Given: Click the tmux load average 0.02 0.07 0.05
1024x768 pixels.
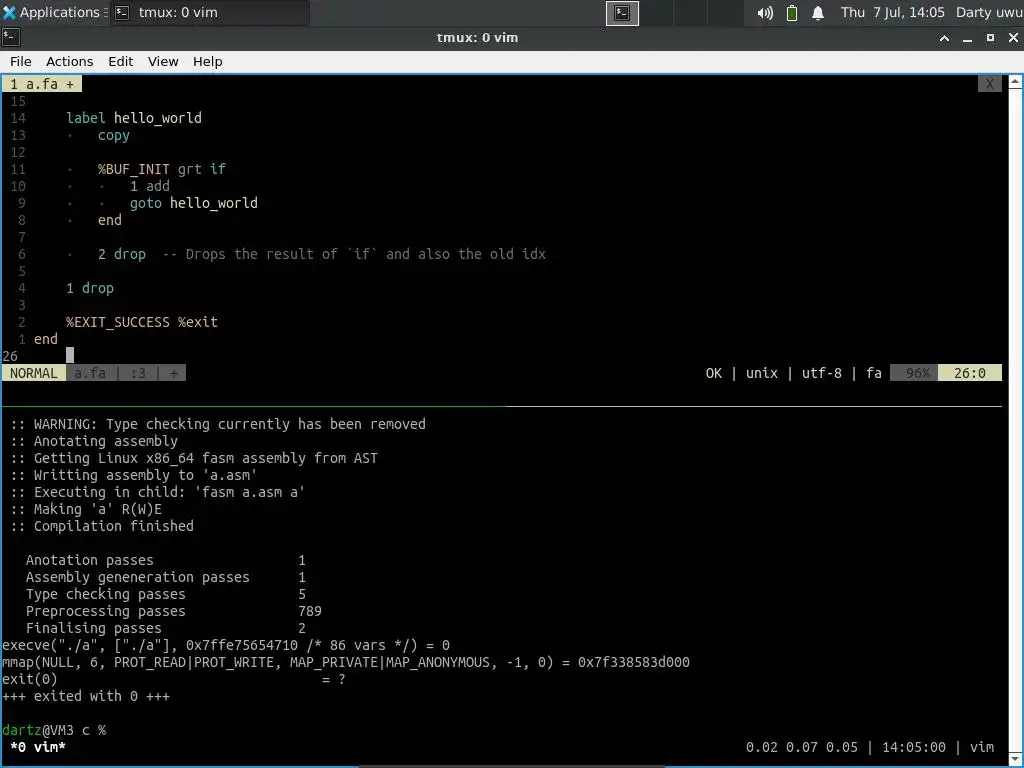Looking at the screenshot, I should [x=801, y=747].
